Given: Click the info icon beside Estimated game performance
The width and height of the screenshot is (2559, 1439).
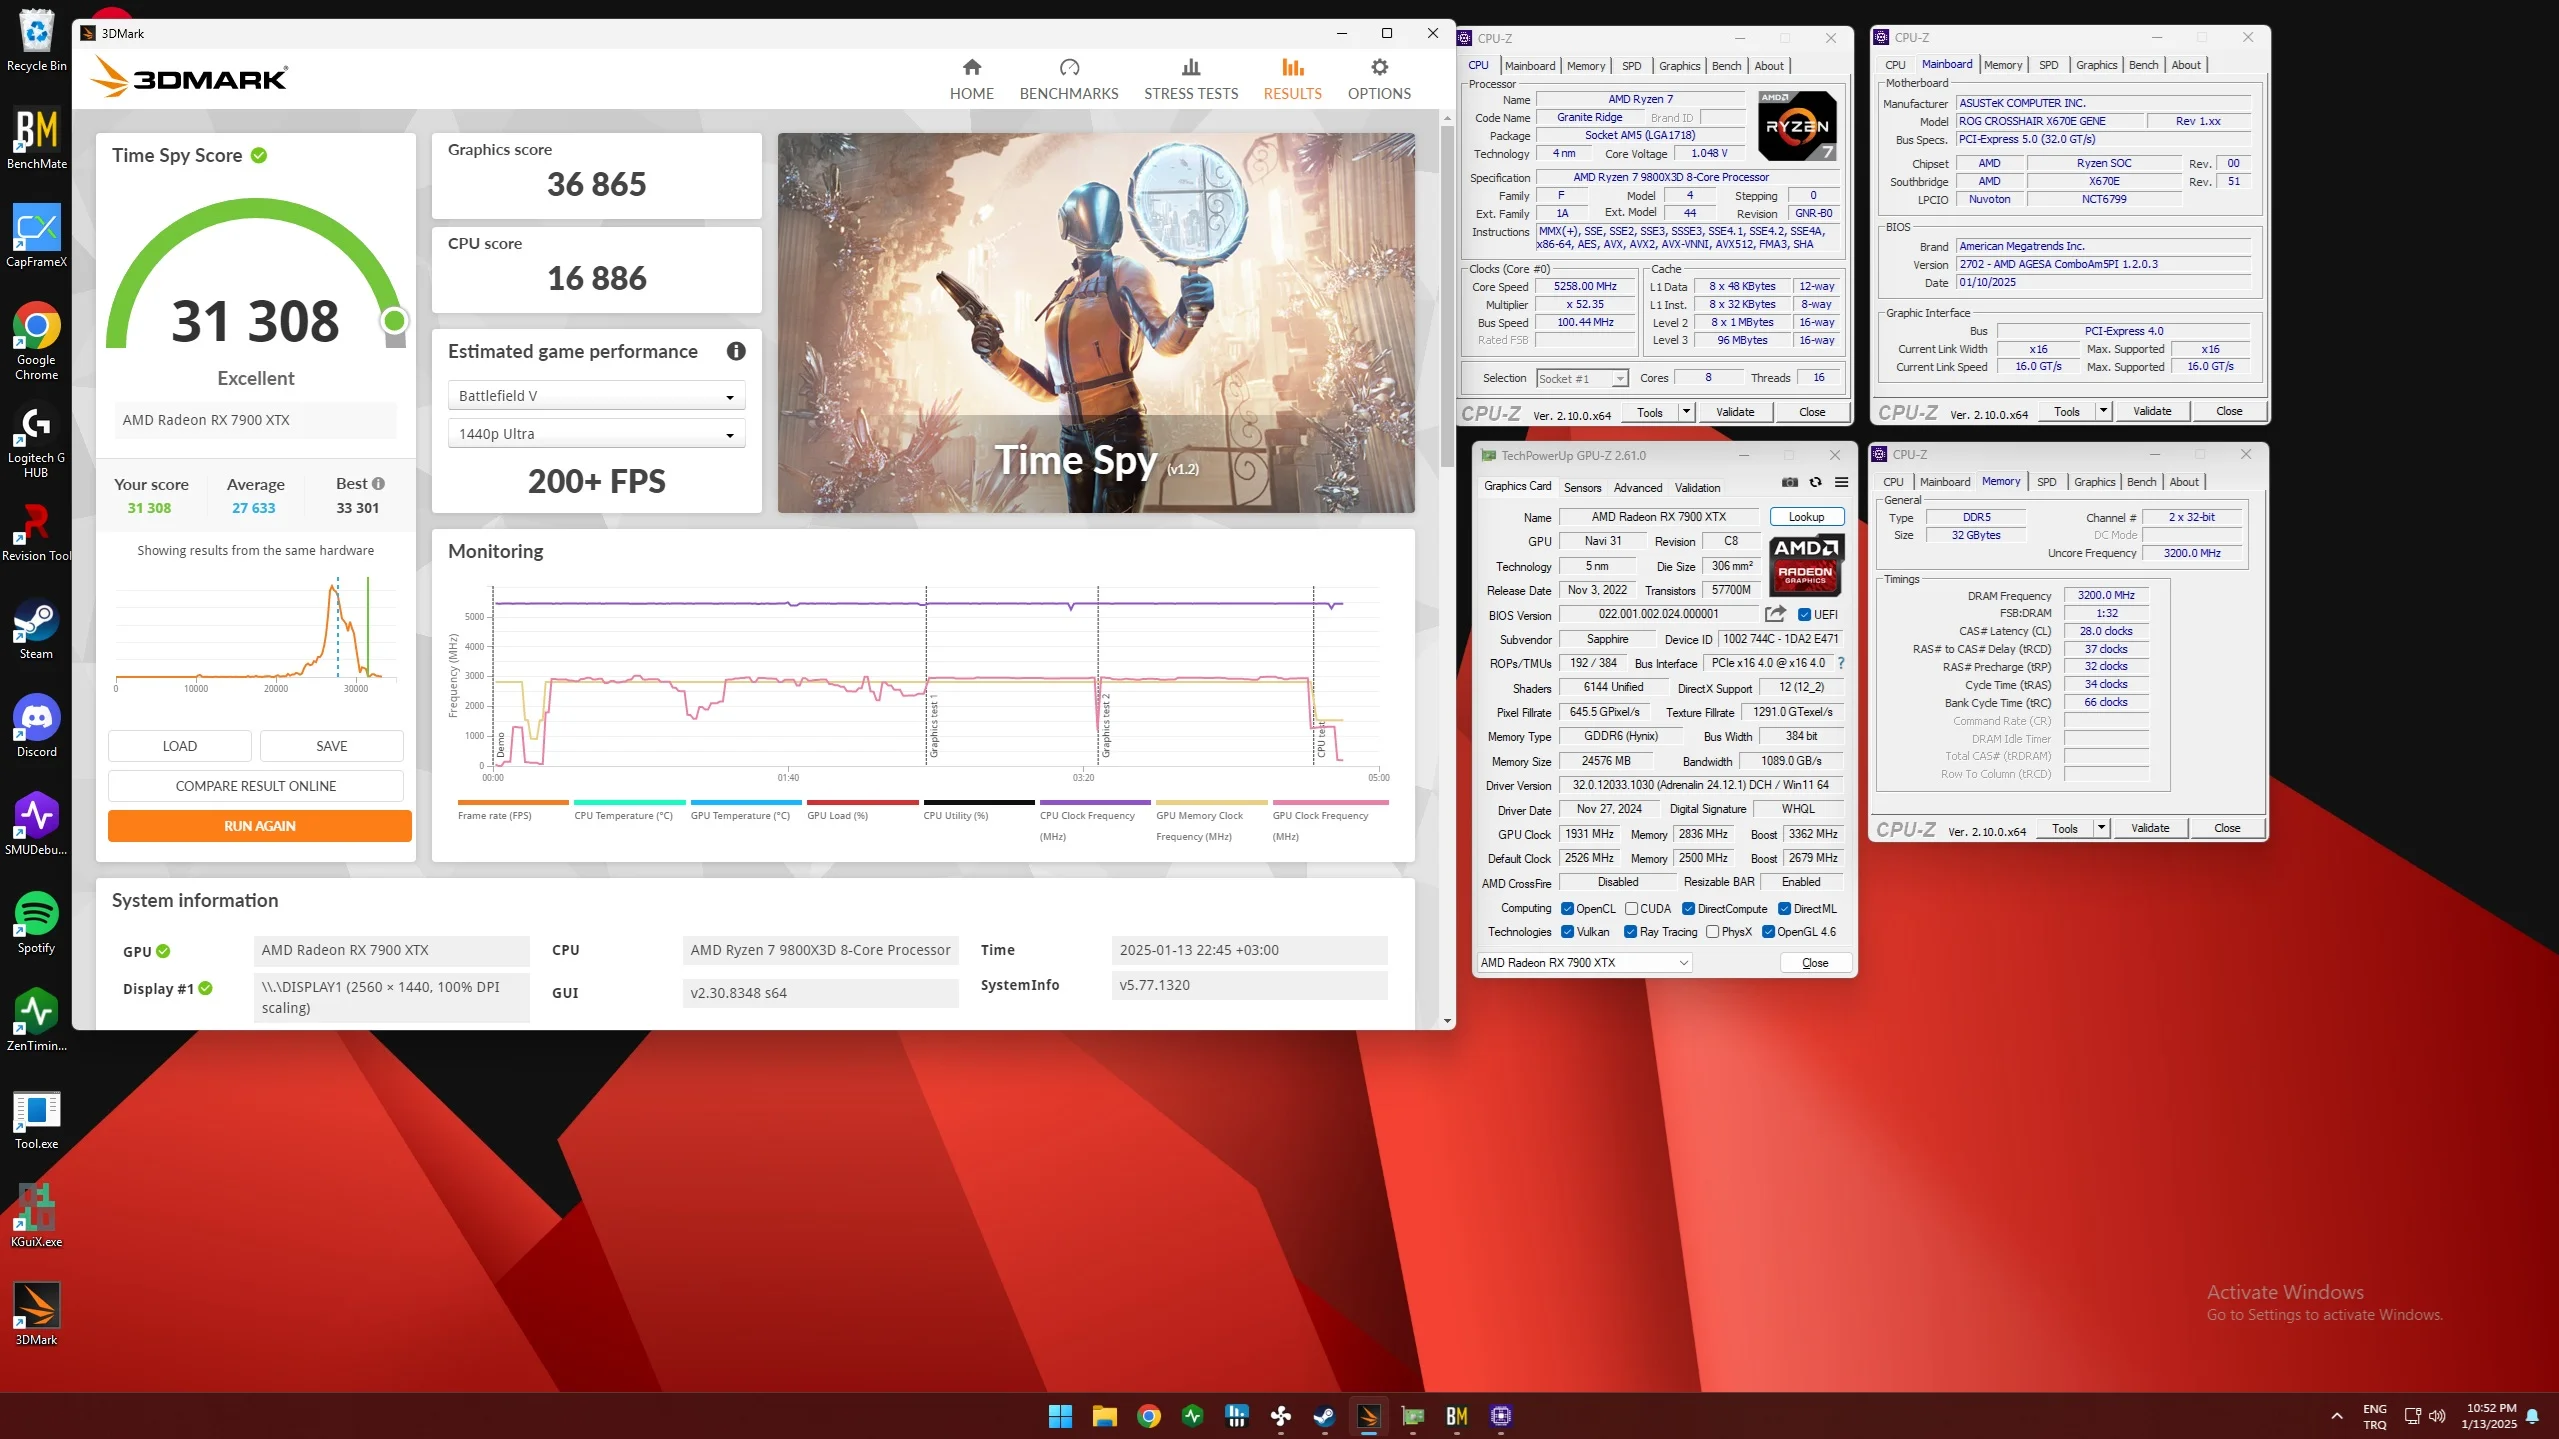Looking at the screenshot, I should (x=736, y=352).
